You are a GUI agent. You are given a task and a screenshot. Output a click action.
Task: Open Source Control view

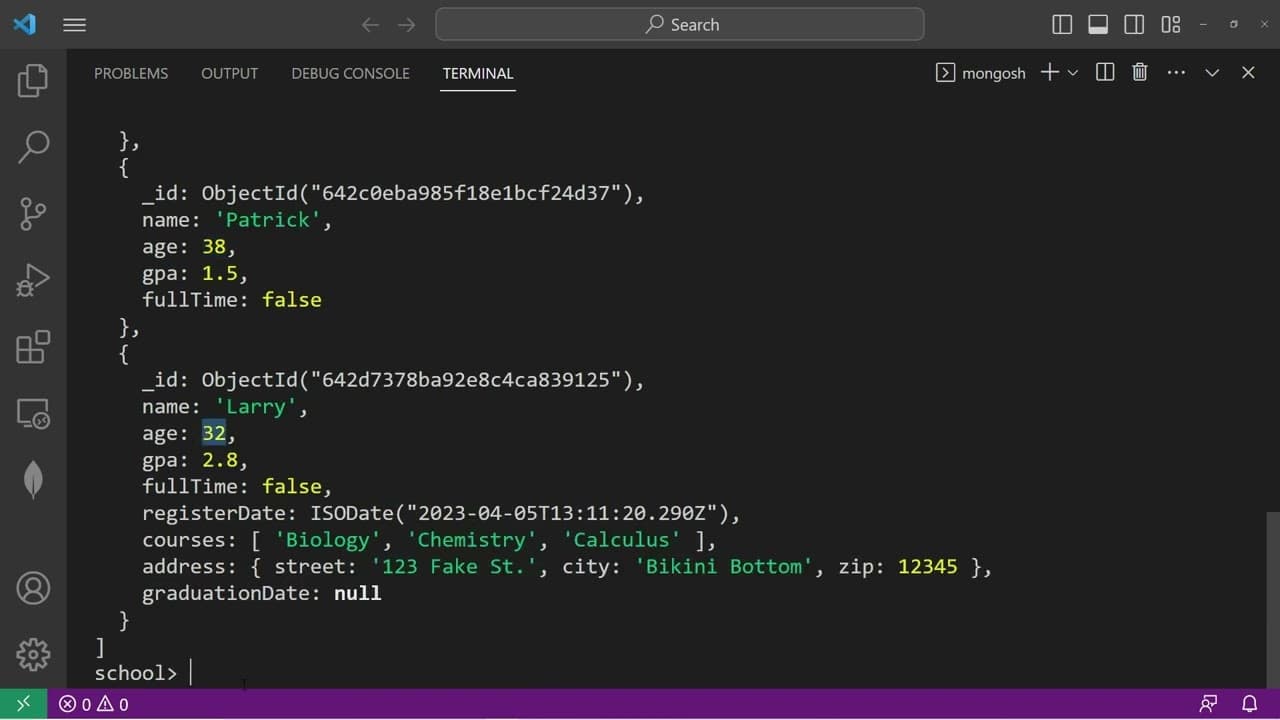click(x=33, y=213)
